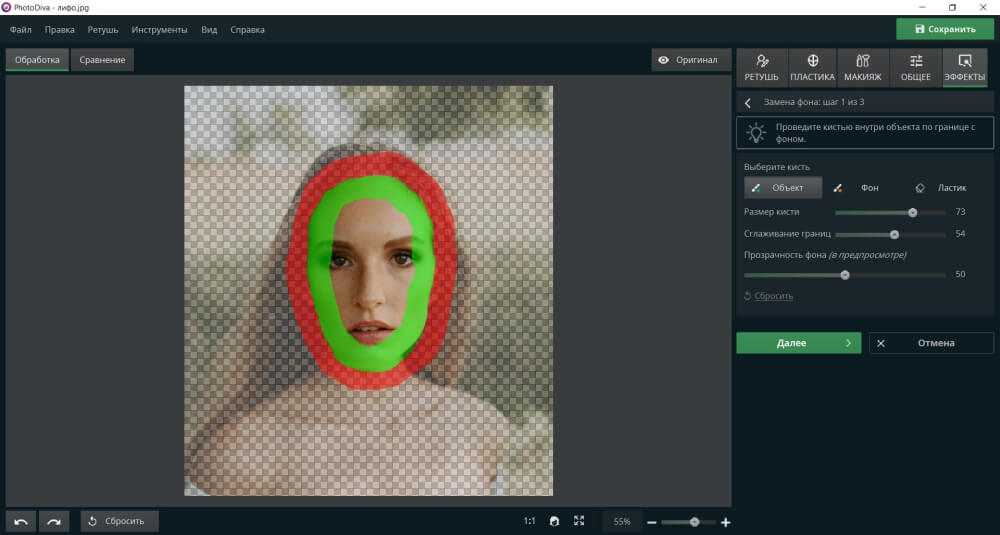Open the Ретушь retouch tab
Image resolution: width=1000 pixels, height=535 pixels.
(x=762, y=68)
